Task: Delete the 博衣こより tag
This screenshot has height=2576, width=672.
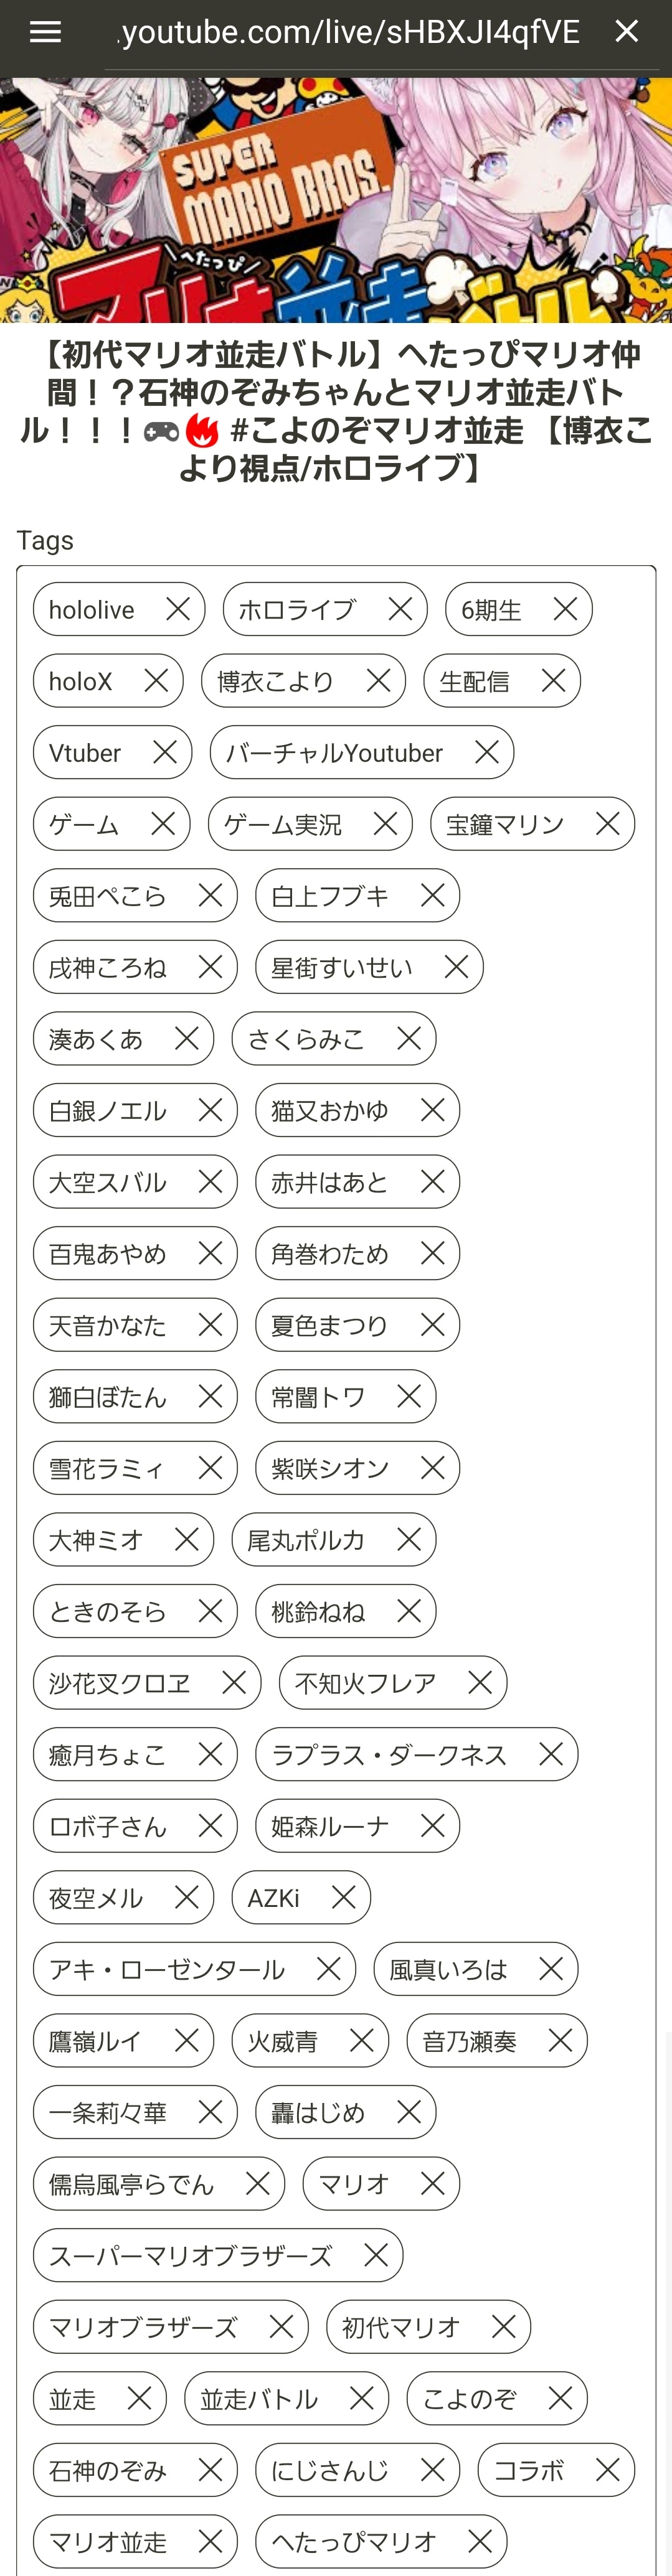Action: click(x=378, y=681)
